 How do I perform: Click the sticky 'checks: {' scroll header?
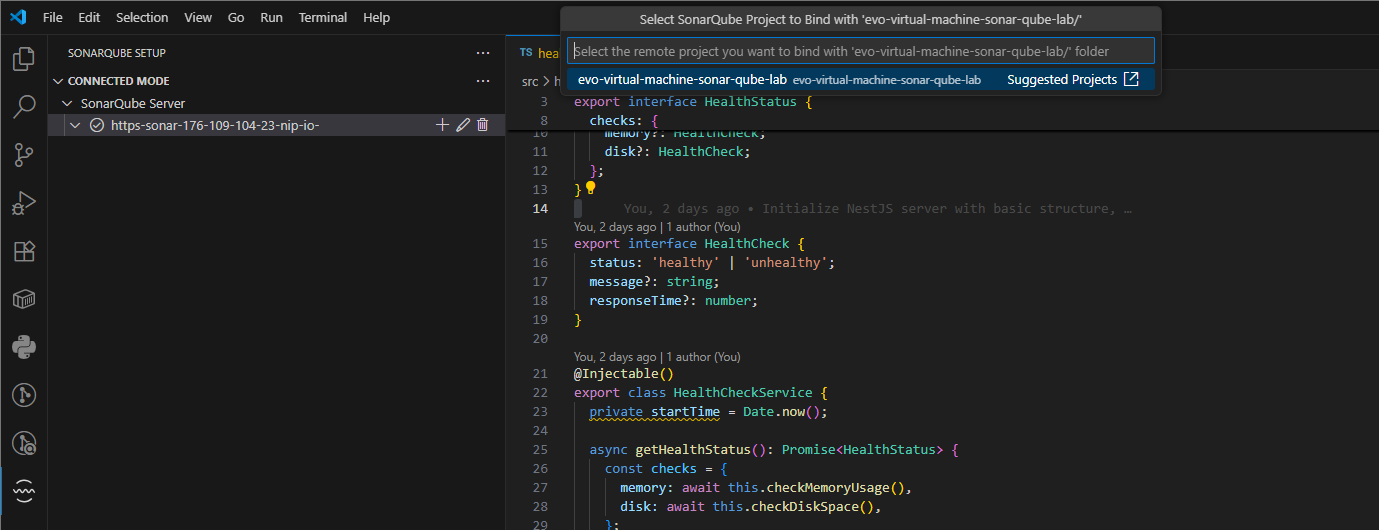click(x=623, y=121)
